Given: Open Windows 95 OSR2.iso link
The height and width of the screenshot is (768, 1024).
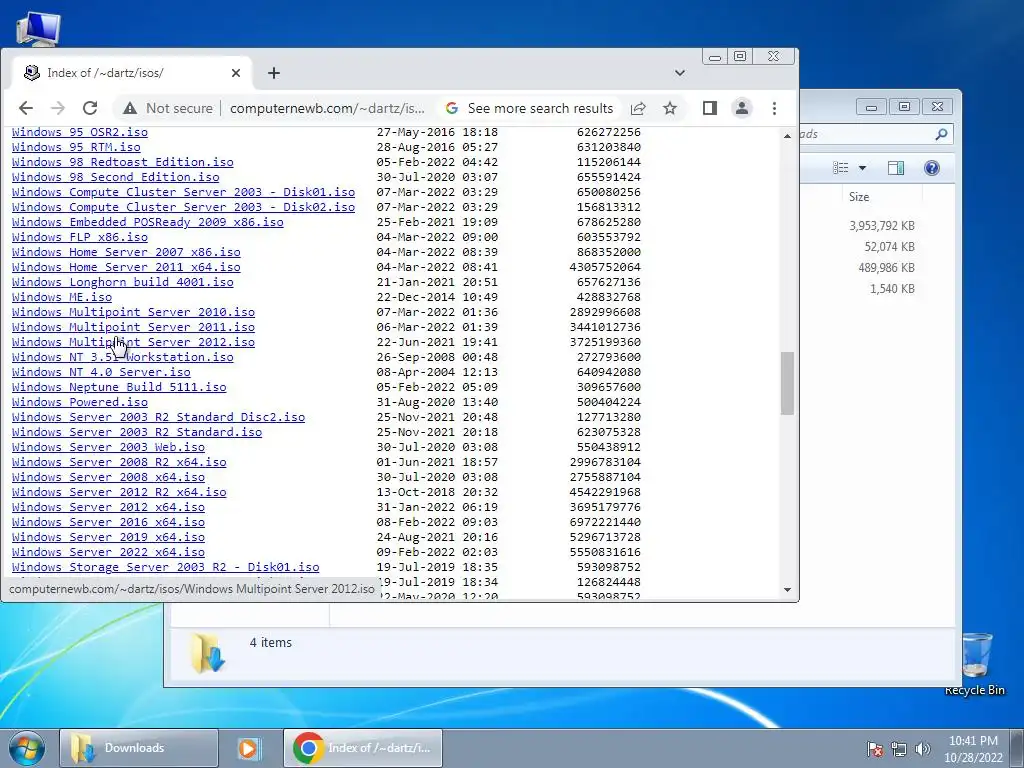Looking at the screenshot, I should [x=80, y=132].
